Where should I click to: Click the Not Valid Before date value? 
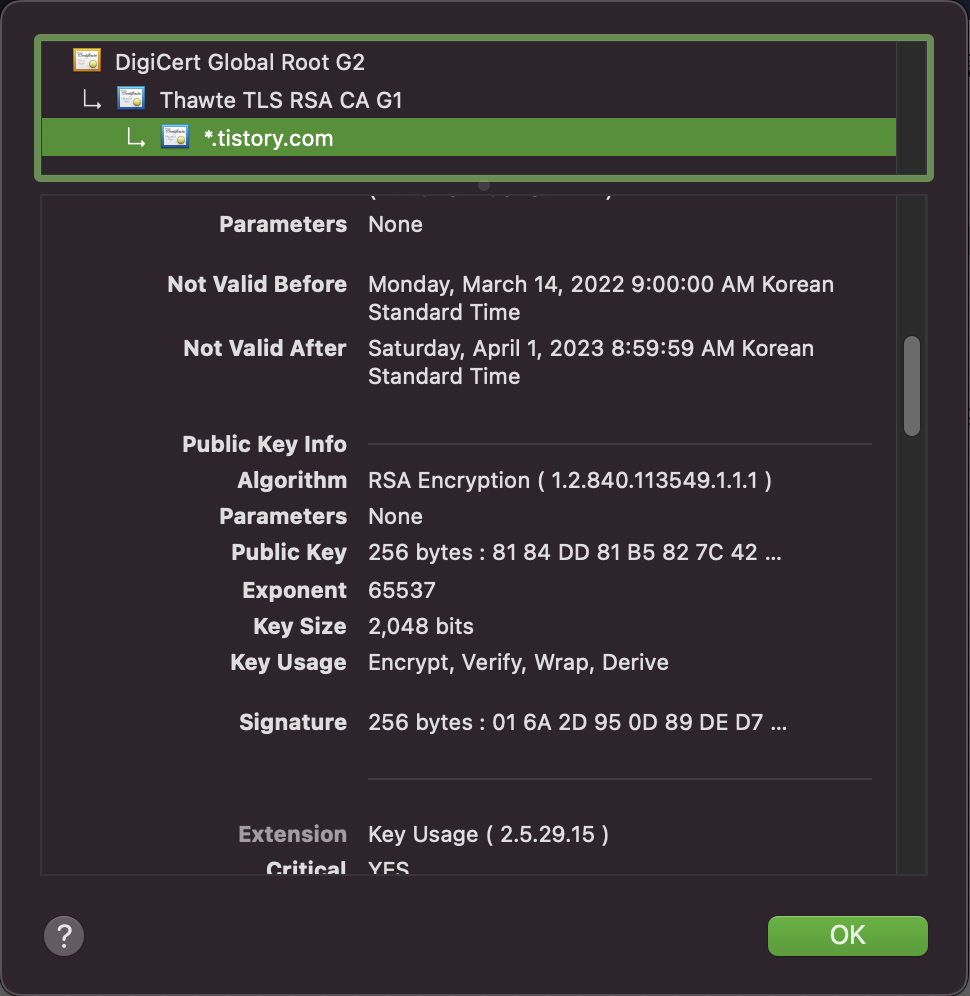[x=601, y=298]
